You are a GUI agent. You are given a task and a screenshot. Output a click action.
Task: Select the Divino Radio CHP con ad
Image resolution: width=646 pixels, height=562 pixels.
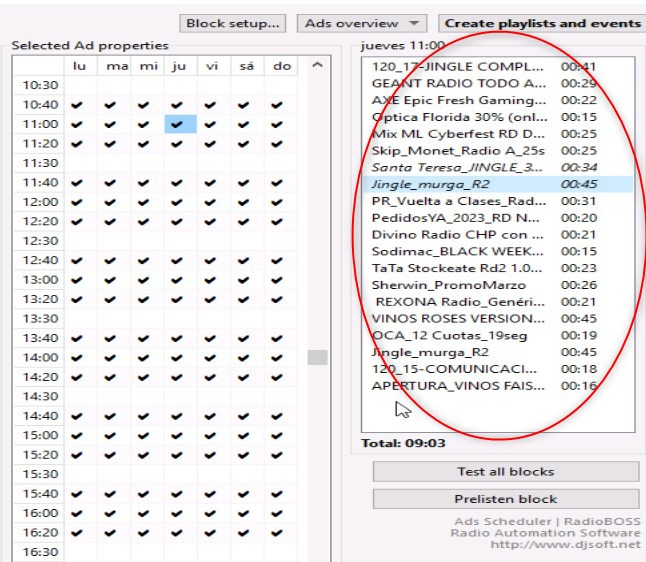pos(498,235)
